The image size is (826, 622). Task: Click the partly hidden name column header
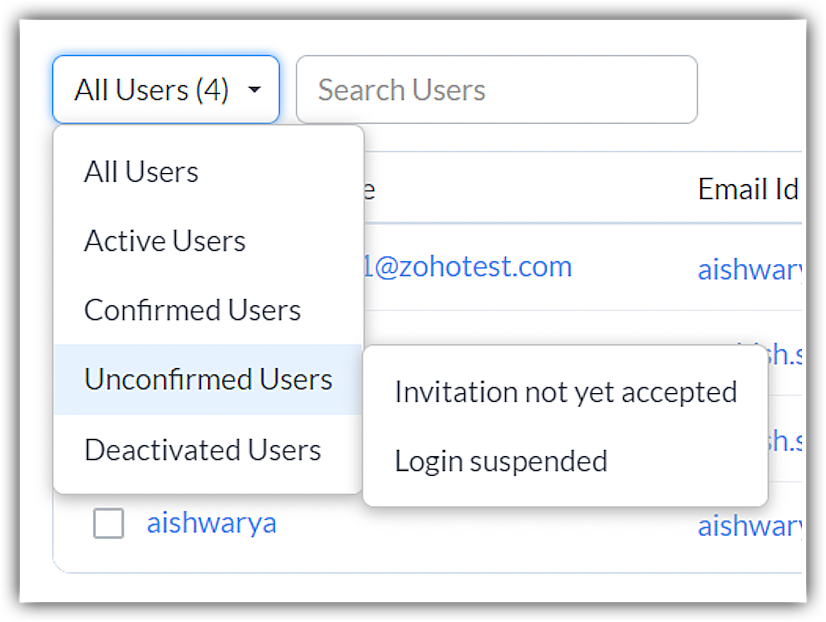369,189
